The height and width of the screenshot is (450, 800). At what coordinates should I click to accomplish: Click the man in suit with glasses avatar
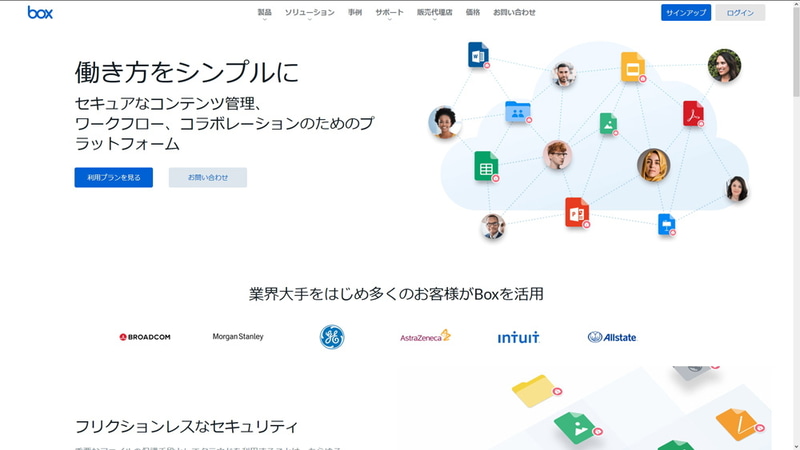(x=493, y=227)
